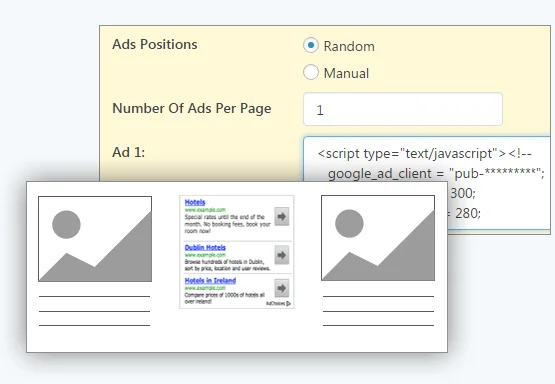Image resolution: width=555 pixels, height=384 pixels.
Task: Click the special rates description in Hotels ad
Action: [x=227, y=224]
